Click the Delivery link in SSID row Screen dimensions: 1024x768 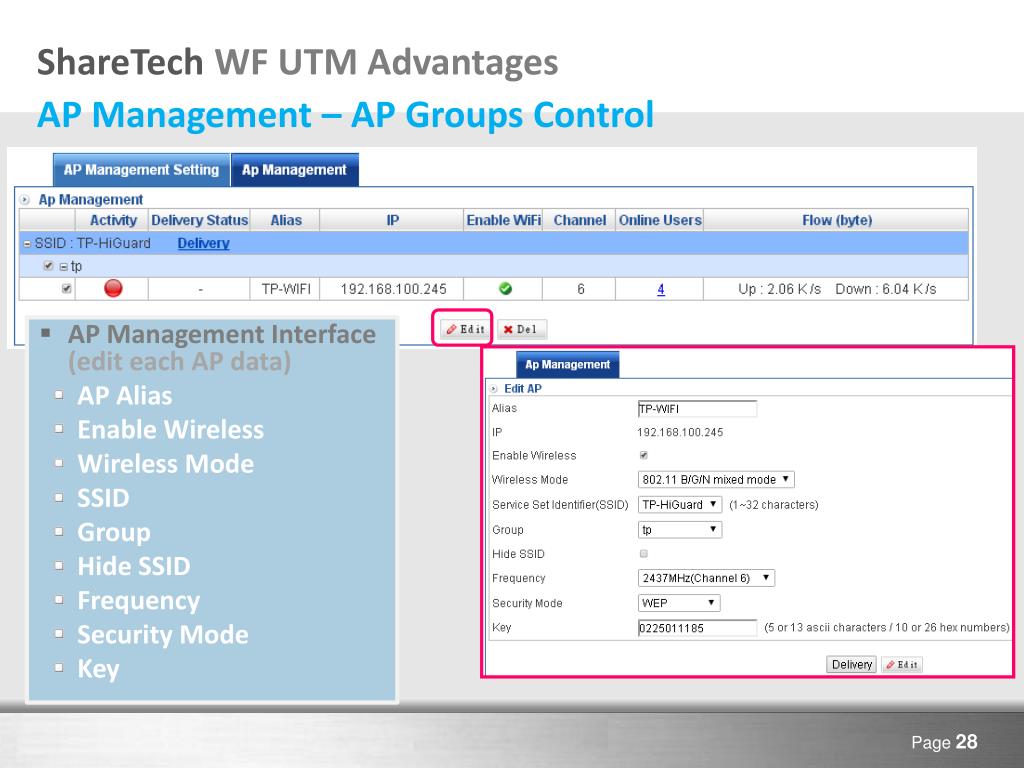point(203,244)
